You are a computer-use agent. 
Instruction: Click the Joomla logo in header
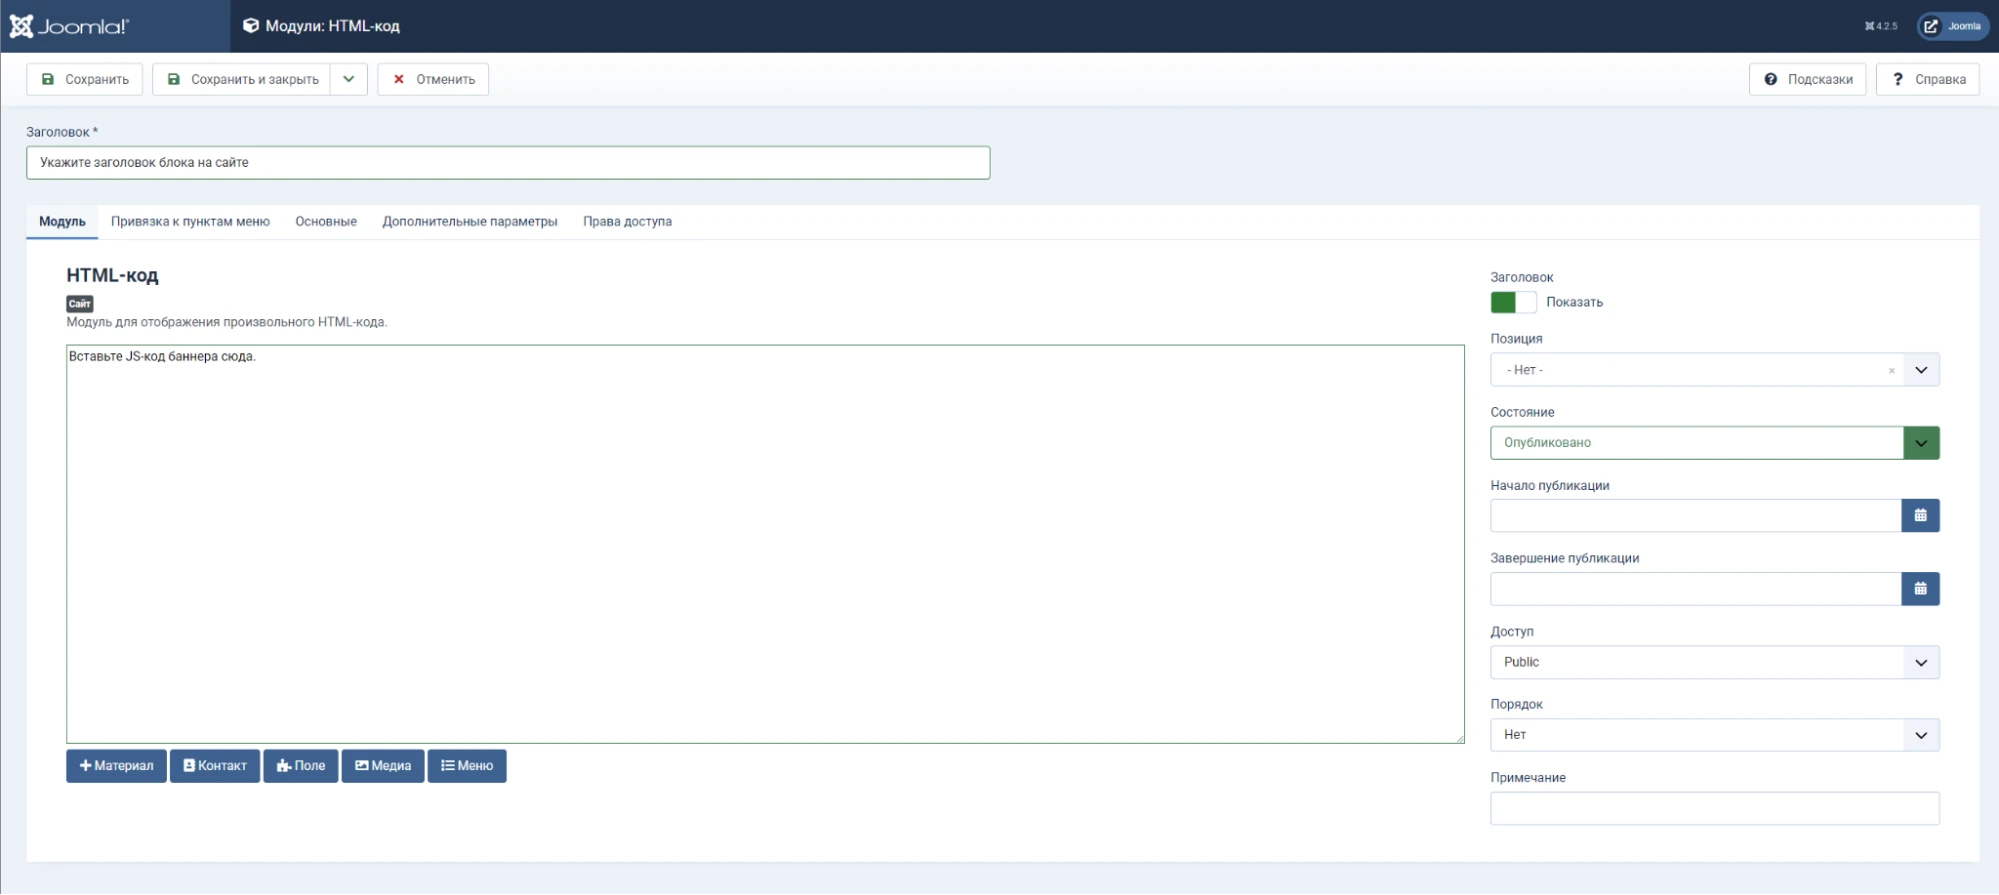pyautogui.click(x=70, y=26)
